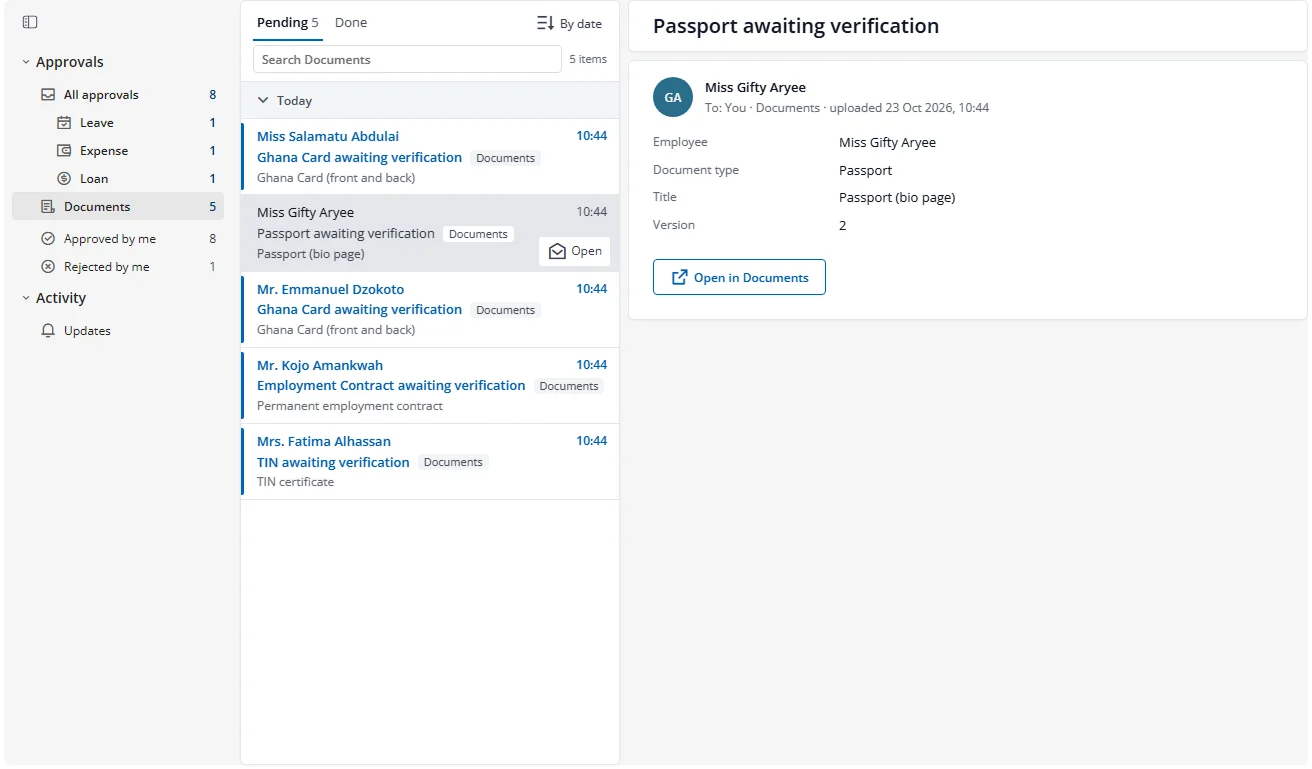Click the Leave calendar icon
1312x769 pixels.
[64, 123]
